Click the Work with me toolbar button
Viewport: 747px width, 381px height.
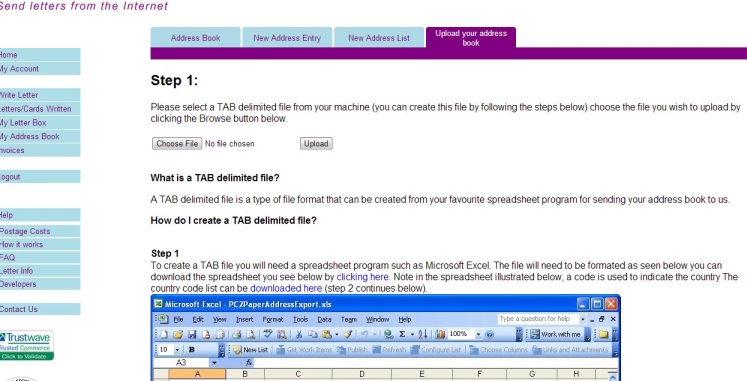[556, 334]
